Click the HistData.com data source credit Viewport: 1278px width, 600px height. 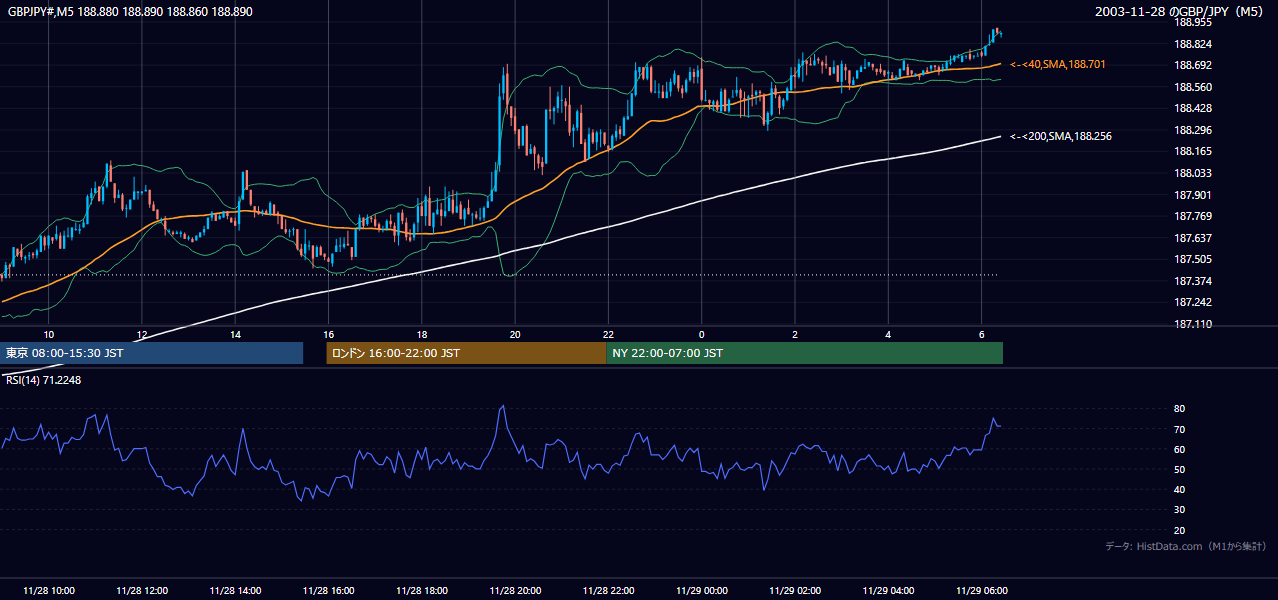[1185, 546]
